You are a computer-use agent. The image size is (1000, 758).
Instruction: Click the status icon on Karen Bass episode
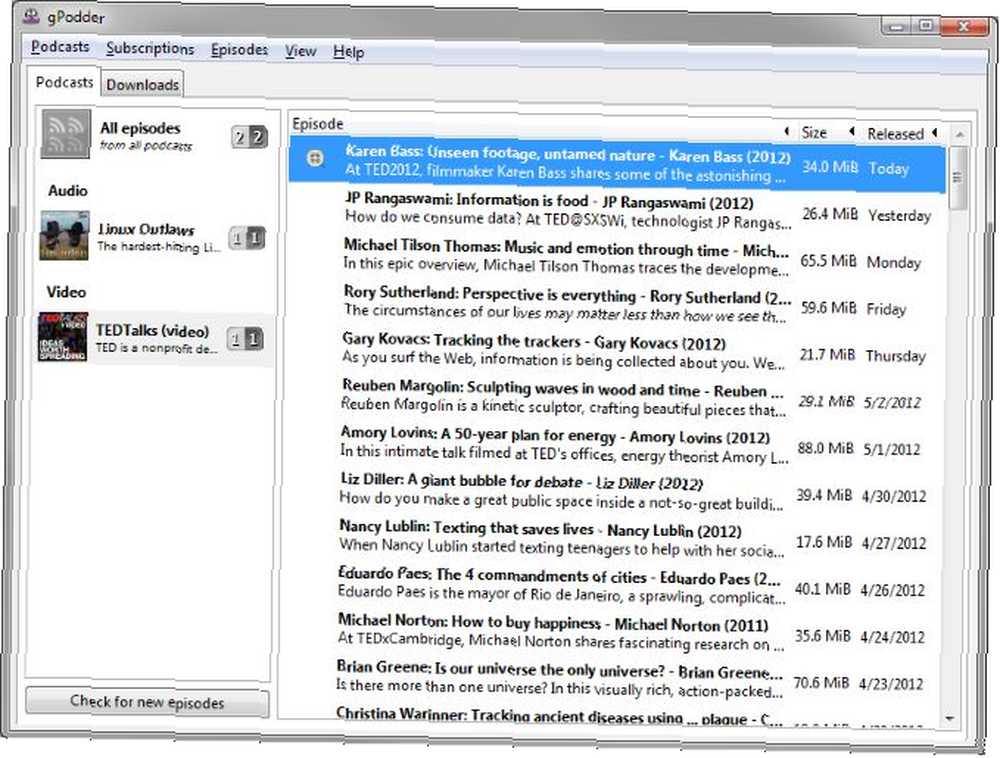(315, 157)
